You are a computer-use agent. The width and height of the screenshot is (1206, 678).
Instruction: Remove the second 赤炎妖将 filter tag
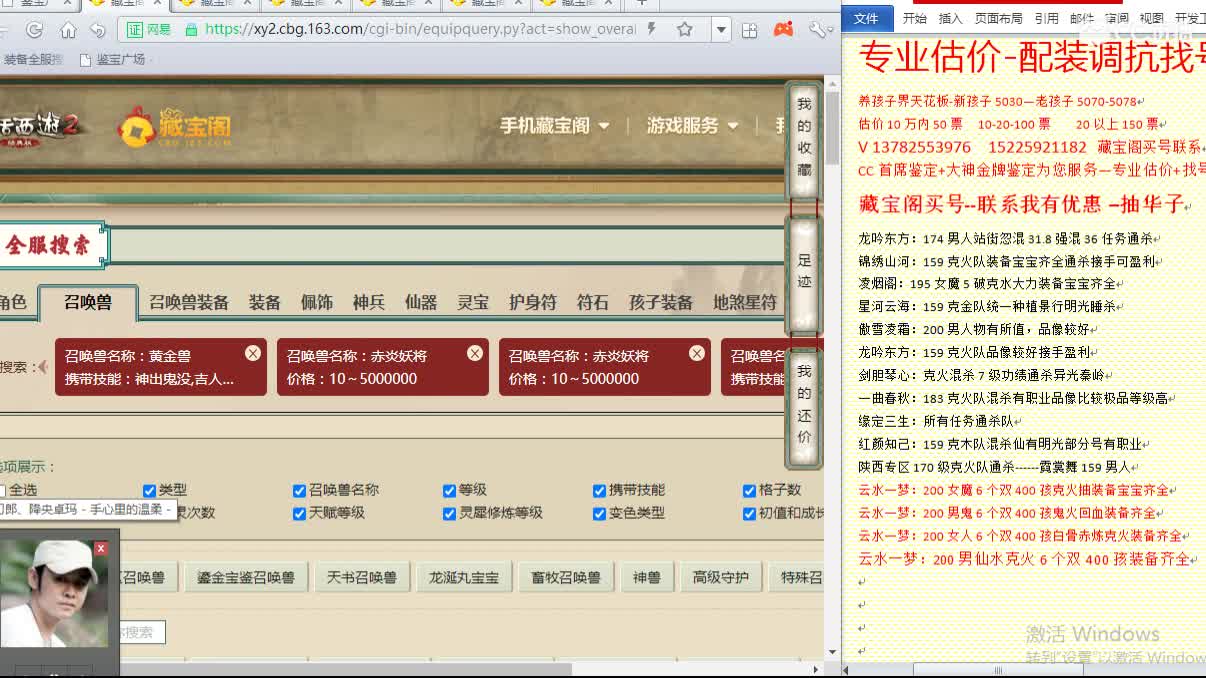click(475, 353)
